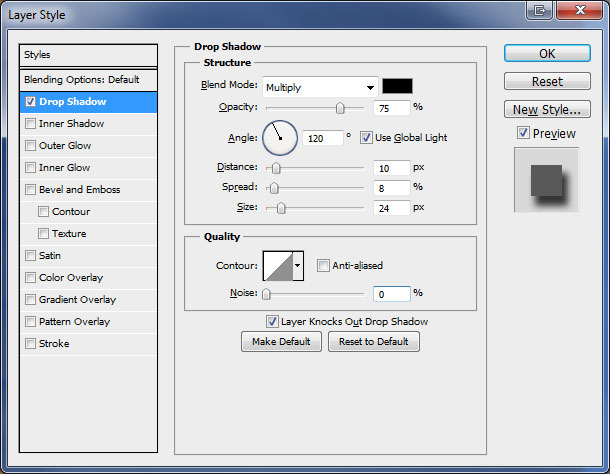Enable the Outer Glow checkbox
Image resolution: width=610 pixels, height=474 pixels.
30,146
